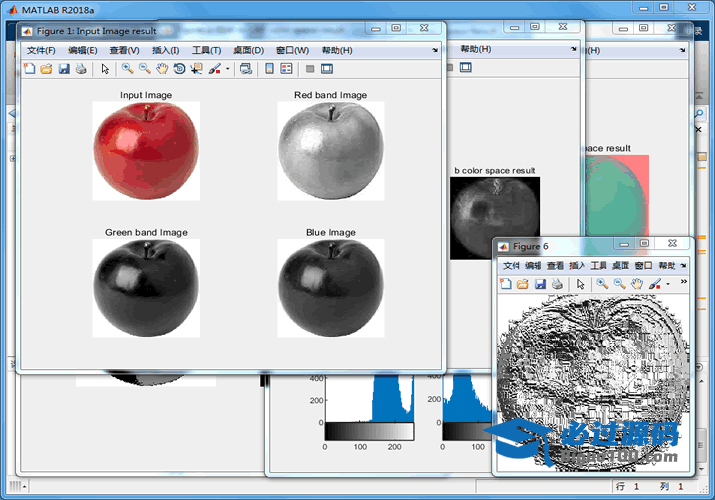Screen dimensions: 715x500
Task: Select Data Cursor tool in Figure 1
Action: tap(197, 69)
